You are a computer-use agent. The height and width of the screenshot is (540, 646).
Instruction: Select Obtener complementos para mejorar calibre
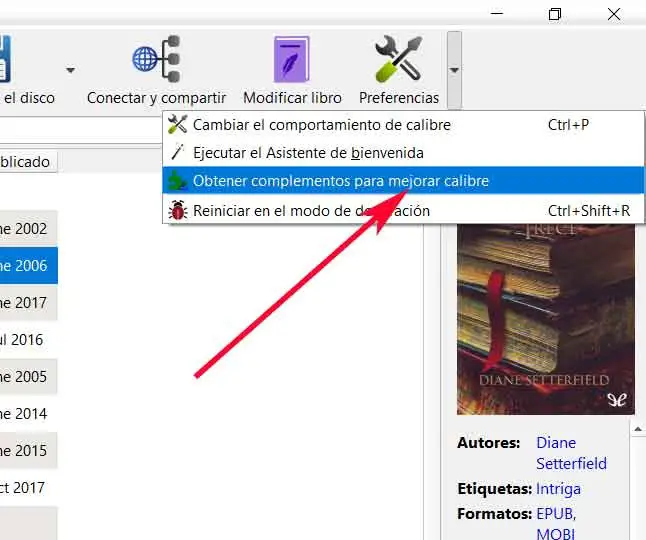point(403,180)
